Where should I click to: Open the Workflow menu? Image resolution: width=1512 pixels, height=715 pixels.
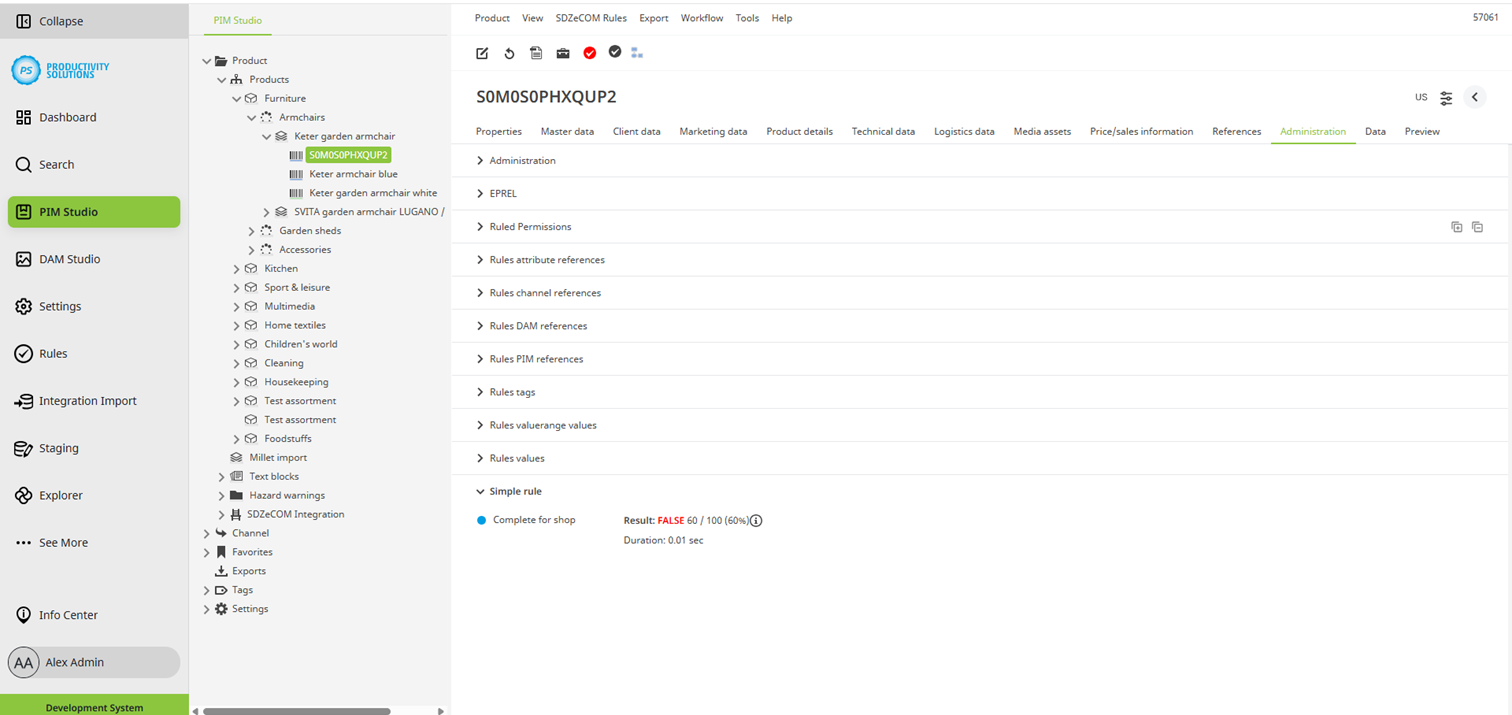click(701, 18)
